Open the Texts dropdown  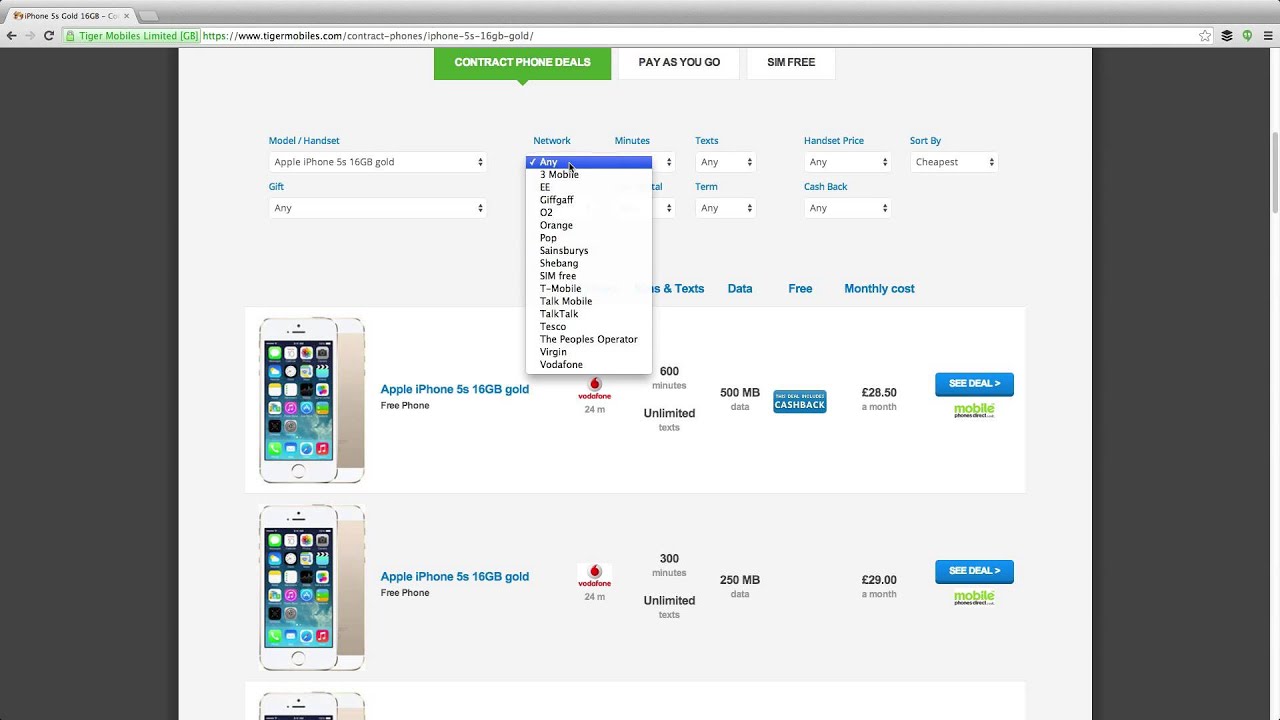725,162
